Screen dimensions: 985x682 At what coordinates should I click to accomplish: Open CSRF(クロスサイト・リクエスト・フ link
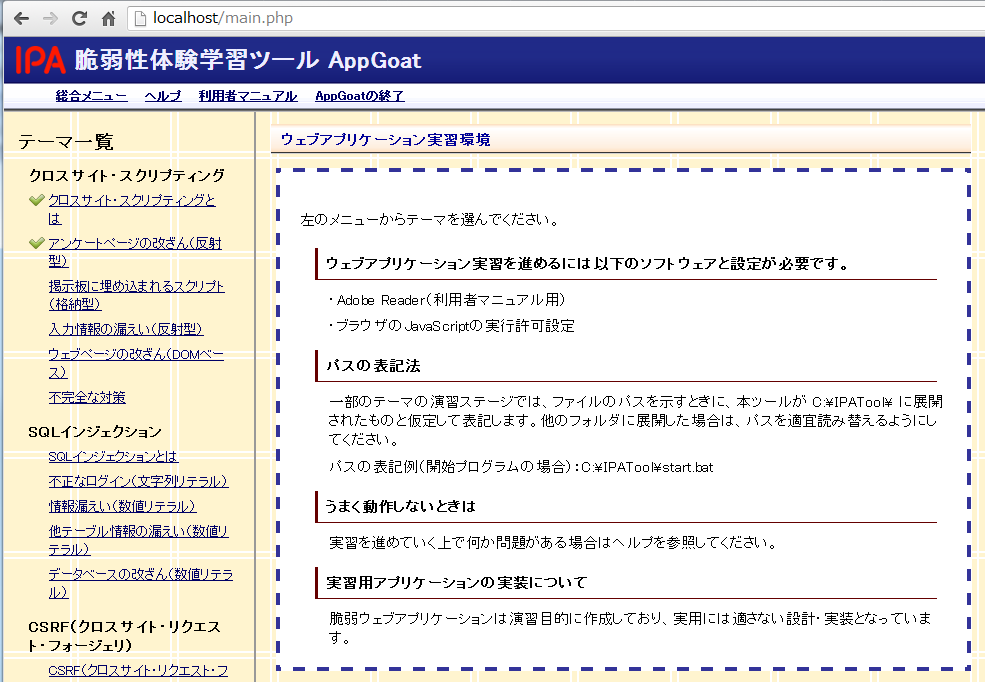click(138, 671)
